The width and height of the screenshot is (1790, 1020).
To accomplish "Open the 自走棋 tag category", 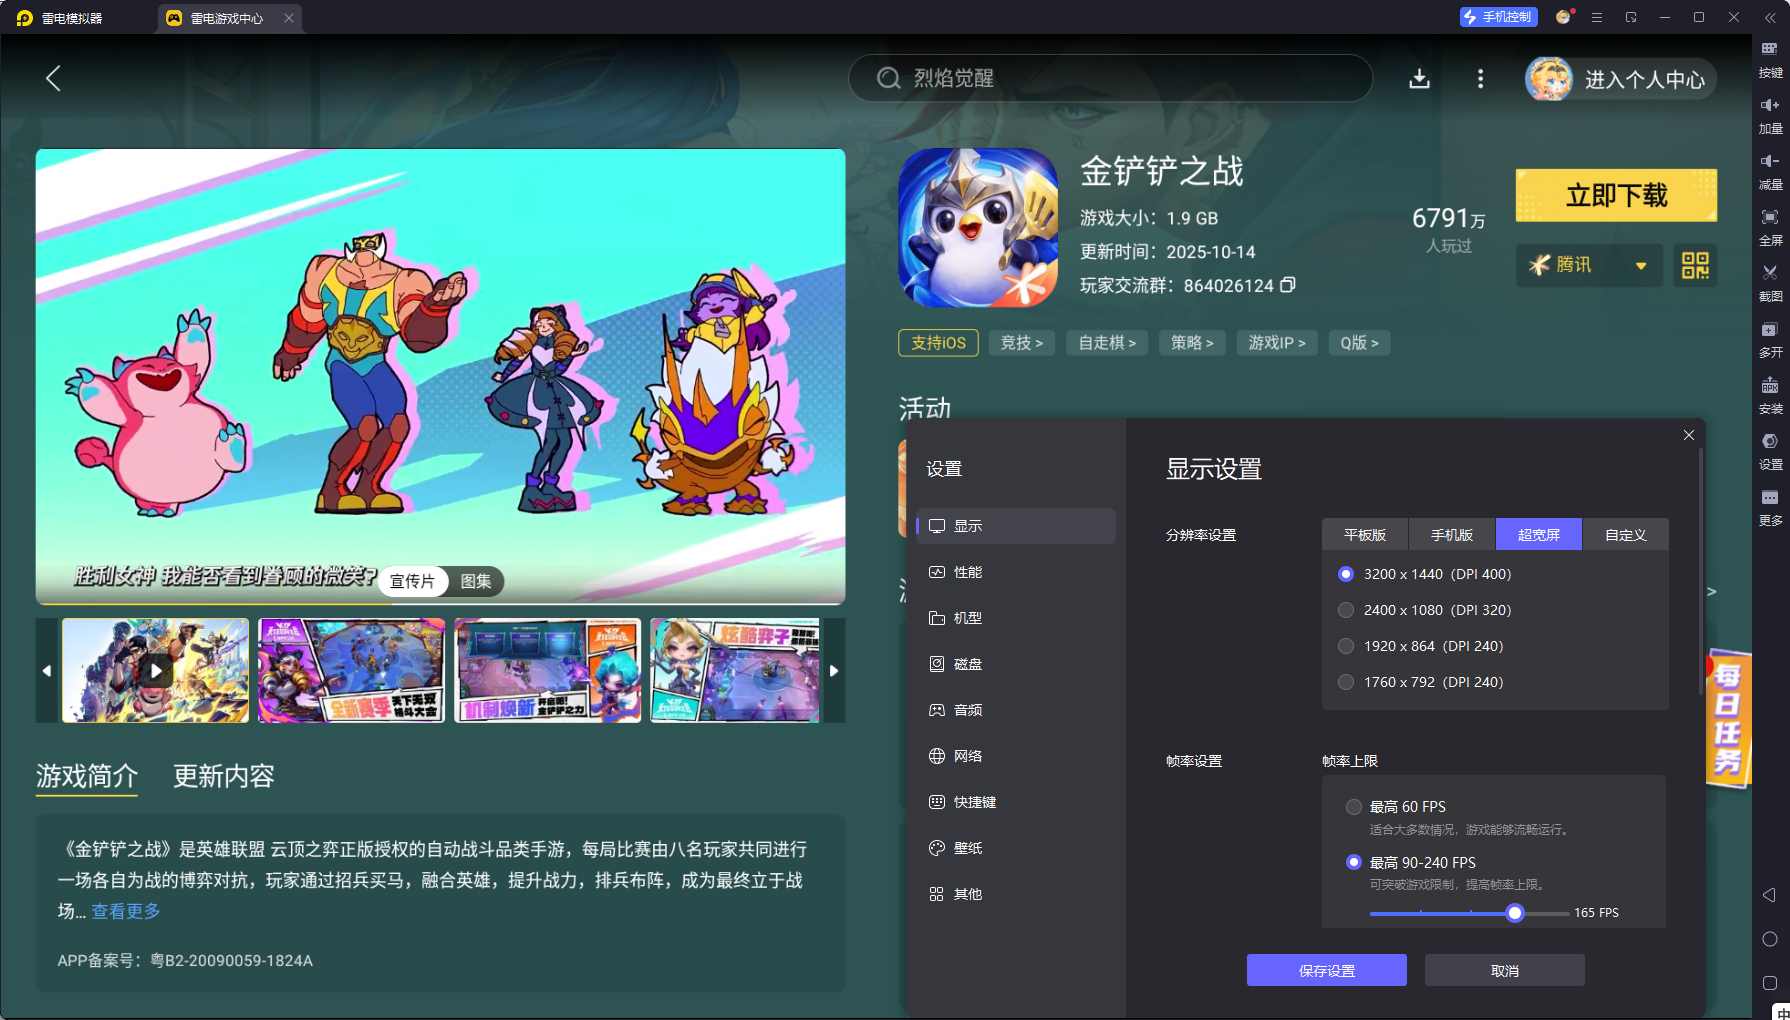I will [1107, 343].
